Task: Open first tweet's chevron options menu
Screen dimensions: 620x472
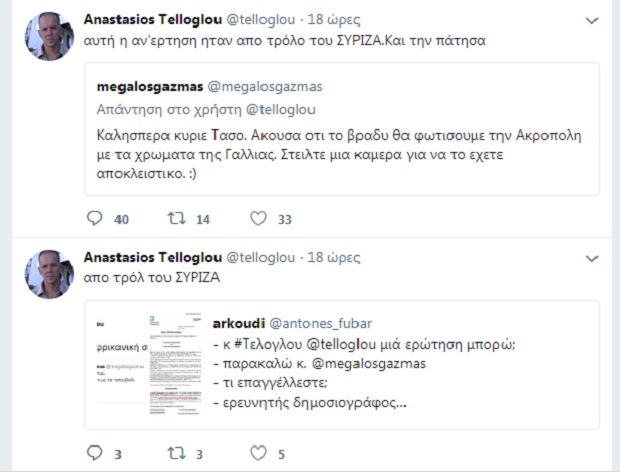Action: pos(592,21)
